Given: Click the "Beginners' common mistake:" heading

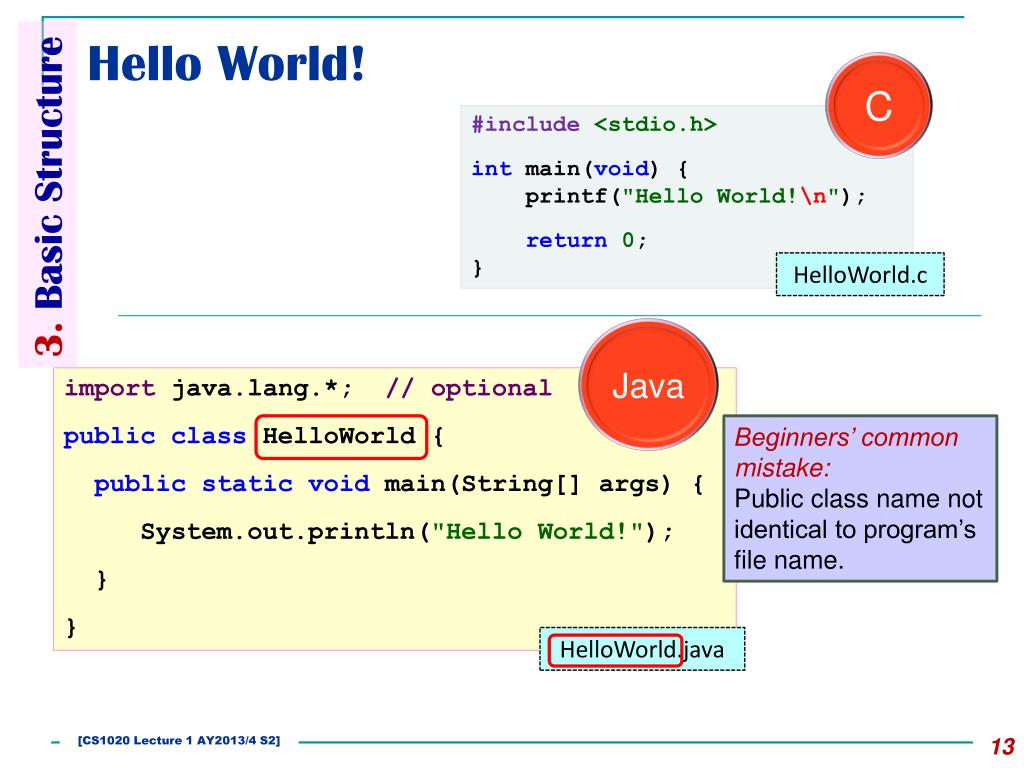Looking at the screenshot, I should 846,452.
